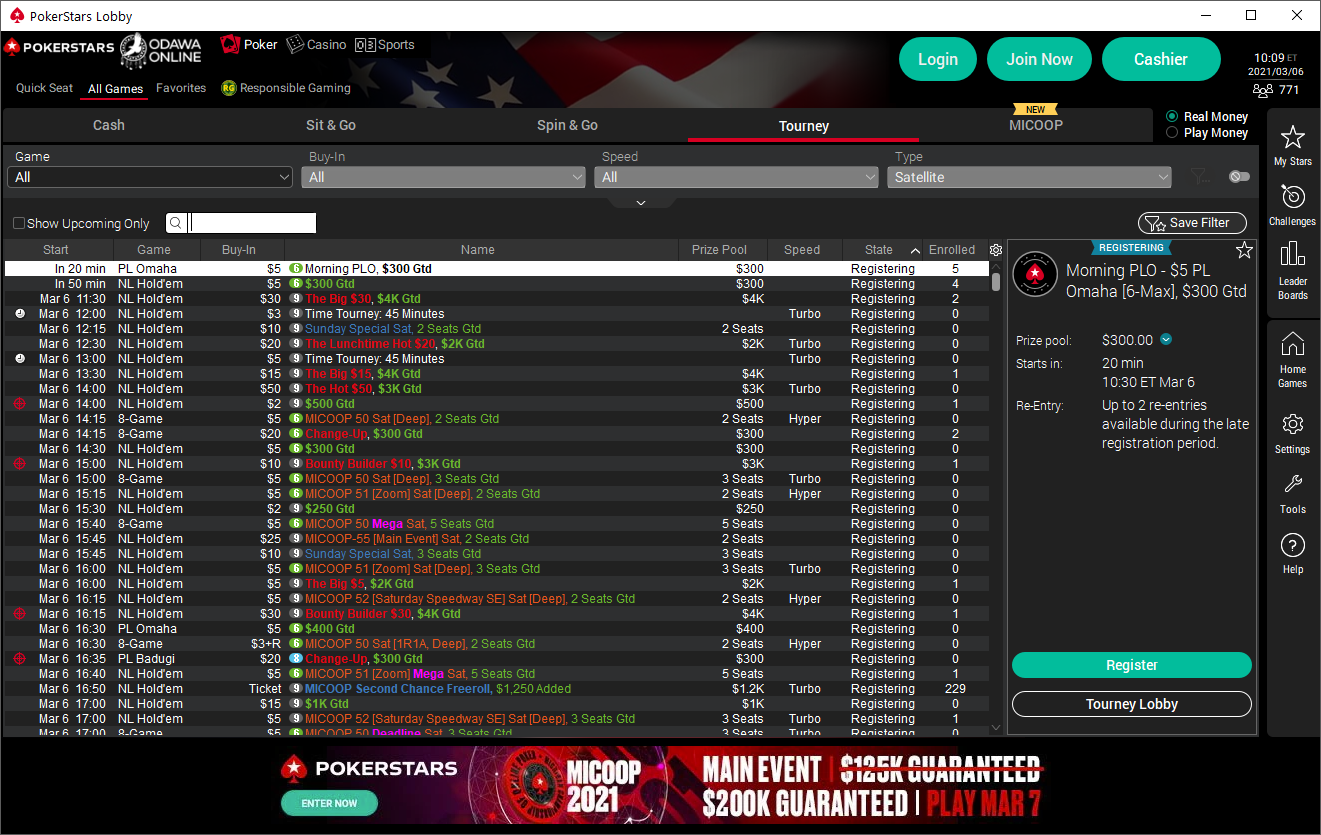The image size is (1321, 835).
Task: Toggle the filter on/off switch
Action: pyautogui.click(x=1240, y=177)
